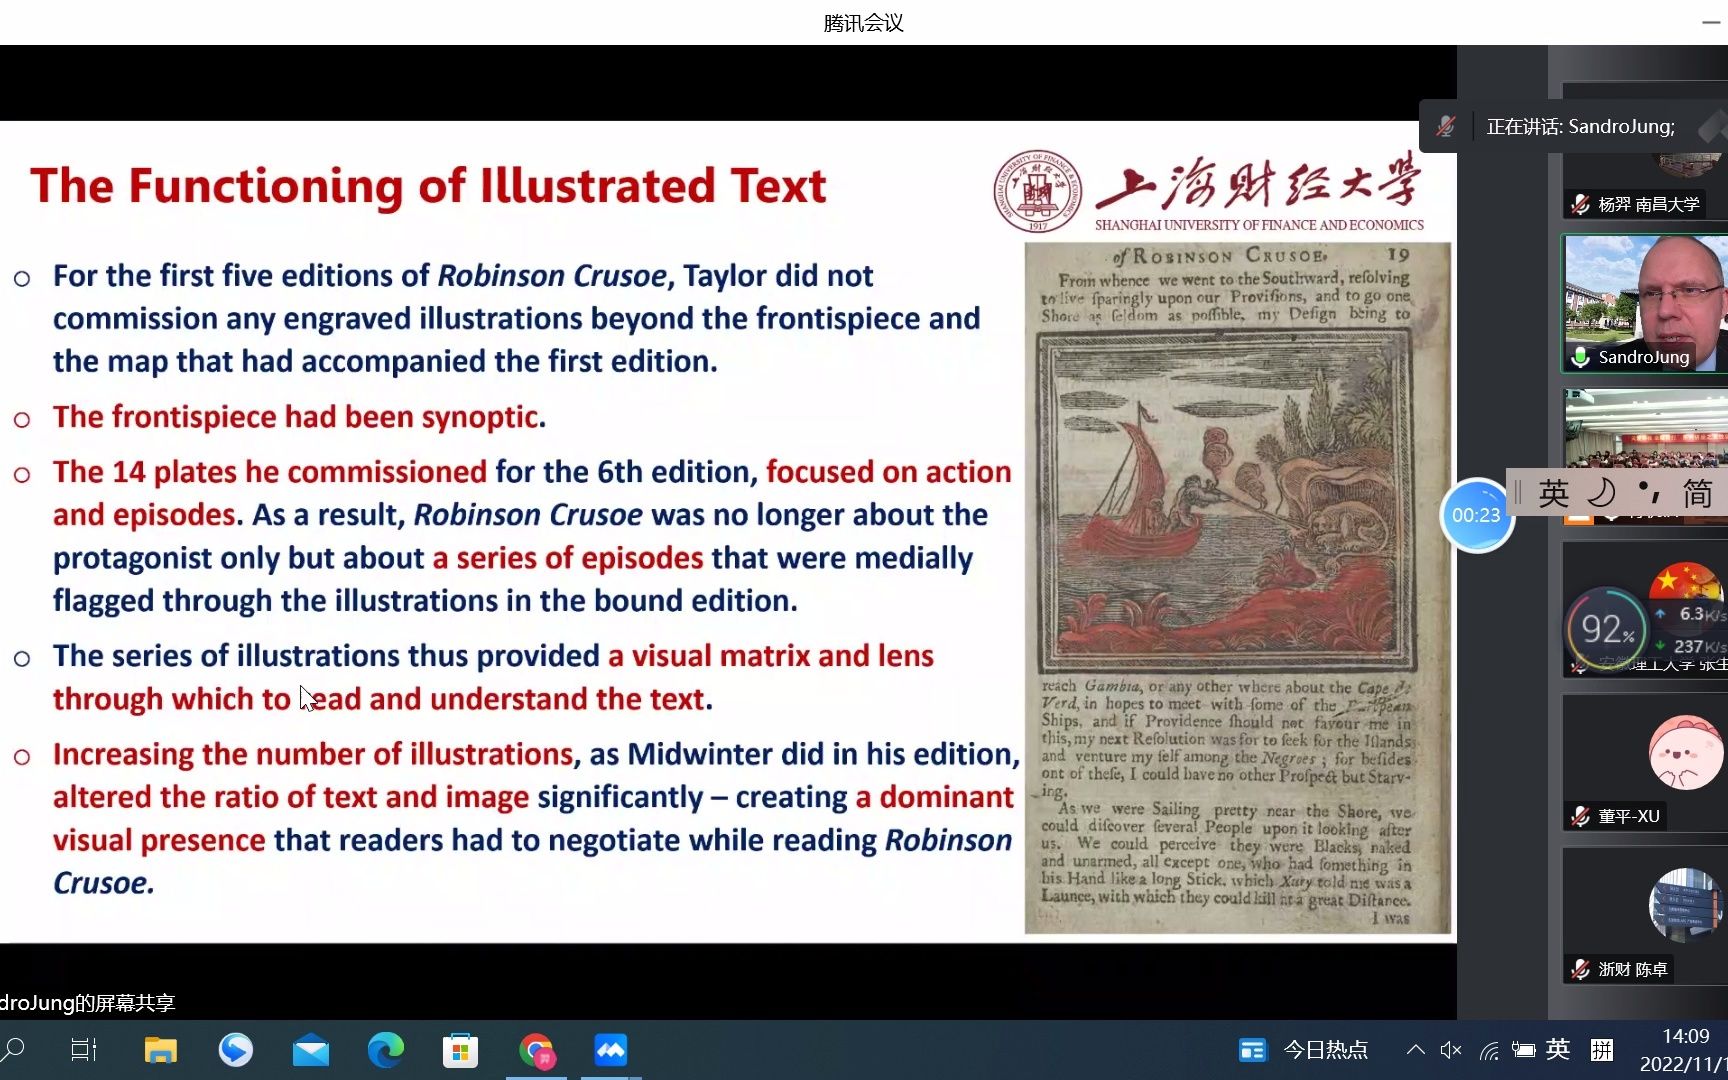Check the battery tray icon

click(1523, 1050)
